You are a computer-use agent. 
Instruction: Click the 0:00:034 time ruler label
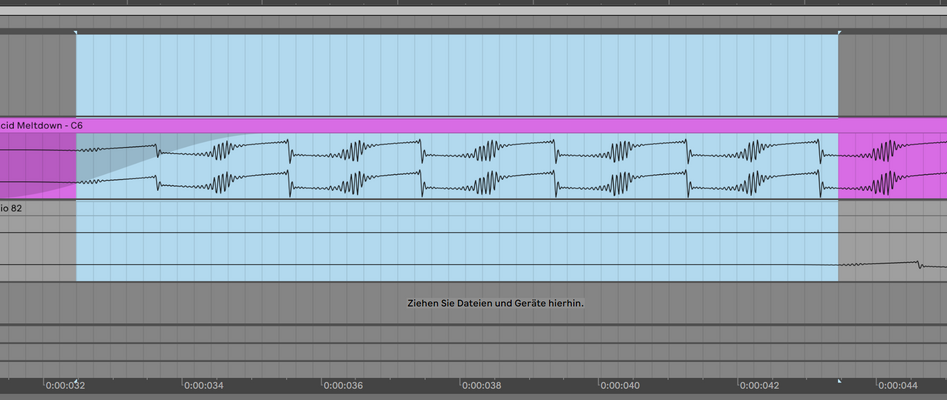tap(204, 385)
